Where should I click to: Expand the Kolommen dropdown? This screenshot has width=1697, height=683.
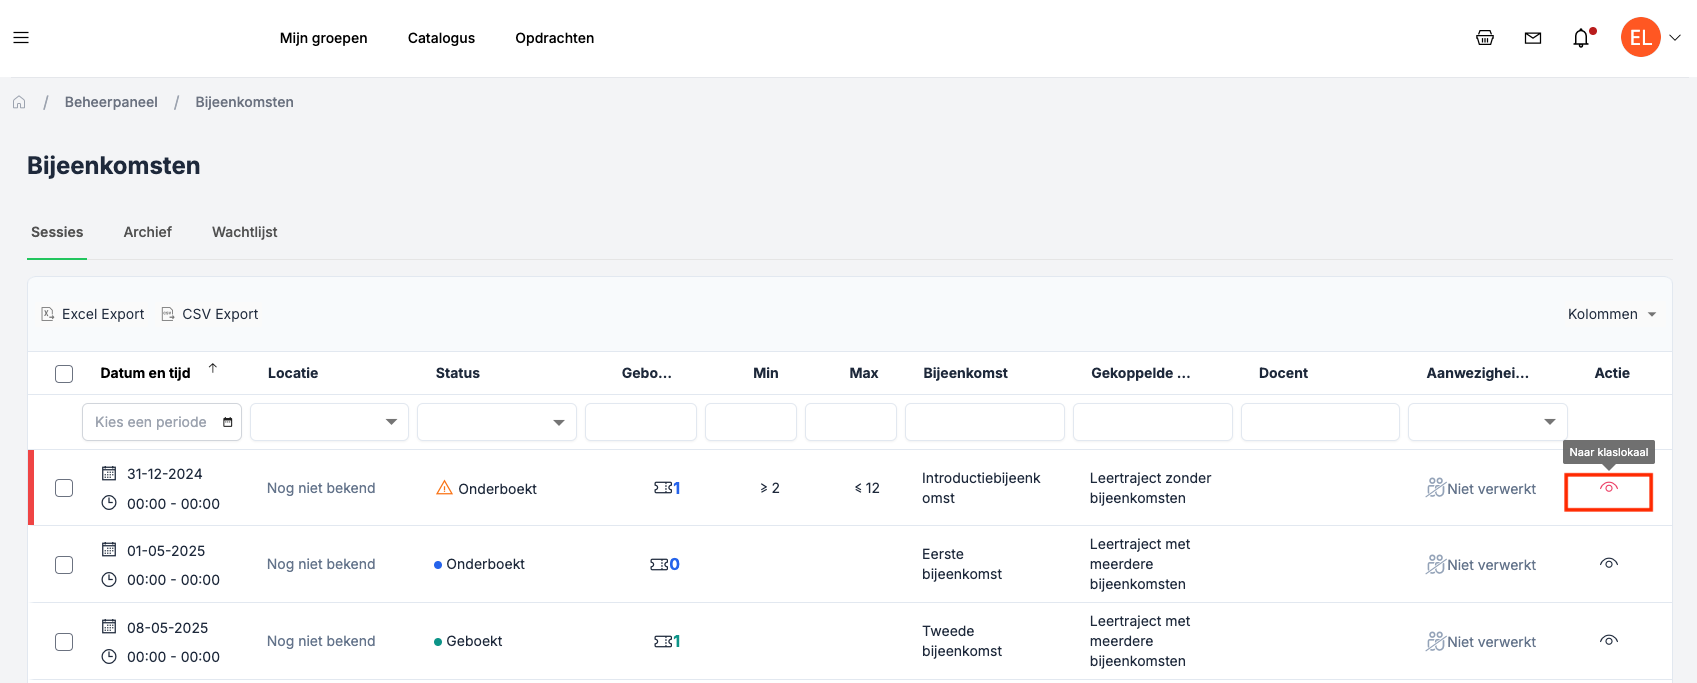(x=1611, y=314)
